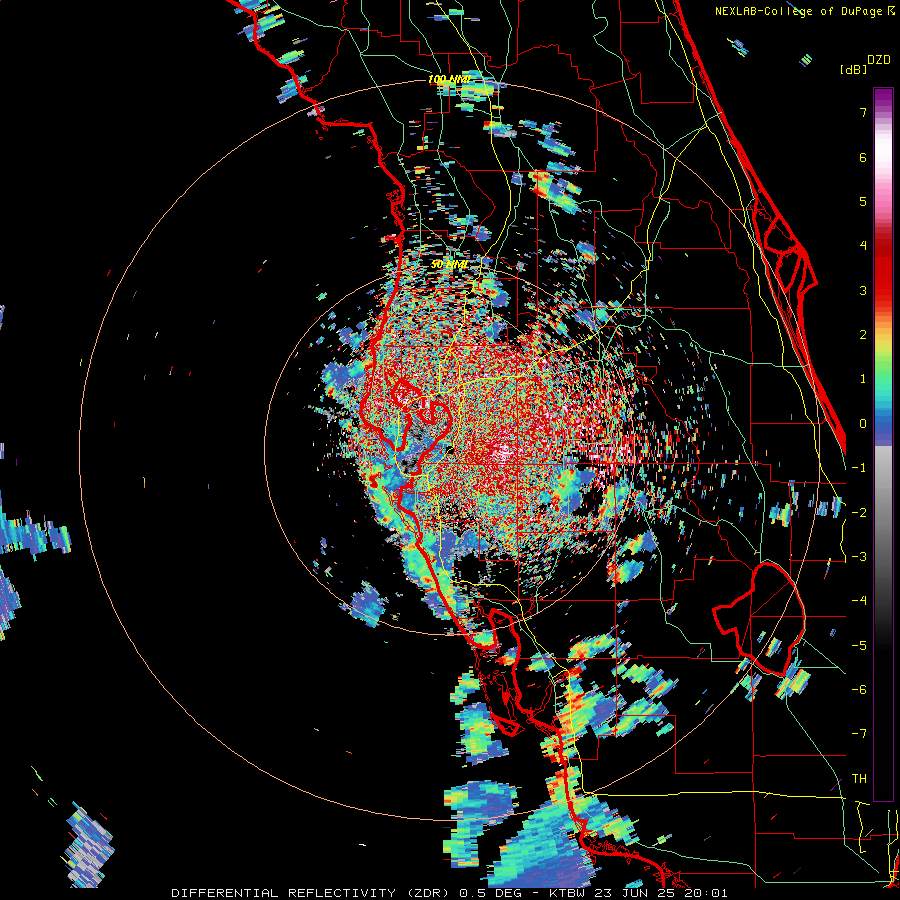Click the 7 tick label on scale
This screenshot has width=900, height=900.
point(863,112)
